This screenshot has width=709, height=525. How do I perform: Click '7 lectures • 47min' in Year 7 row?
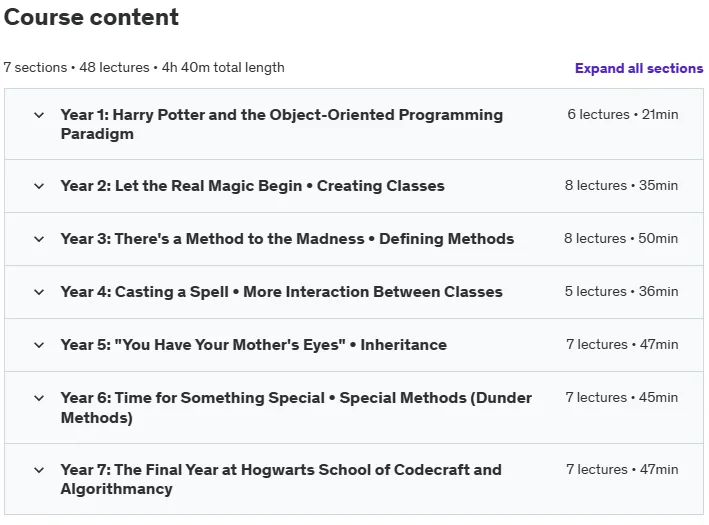pyautogui.click(x=622, y=469)
